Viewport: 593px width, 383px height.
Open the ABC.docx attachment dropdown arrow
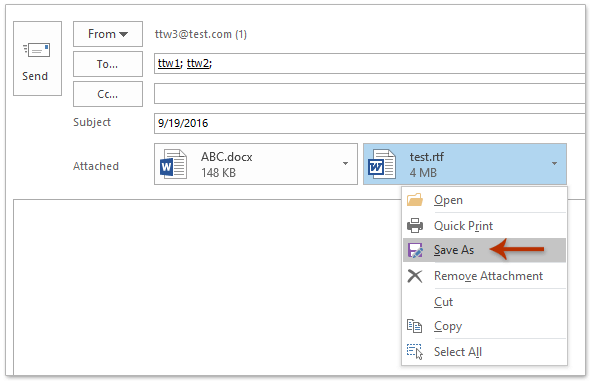[x=345, y=163]
